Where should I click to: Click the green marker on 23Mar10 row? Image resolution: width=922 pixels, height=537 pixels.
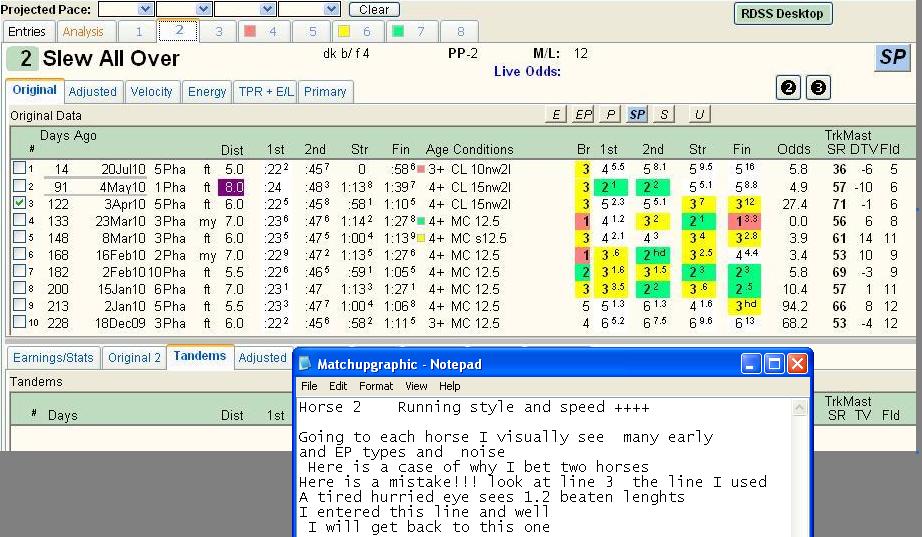[x=421, y=221]
